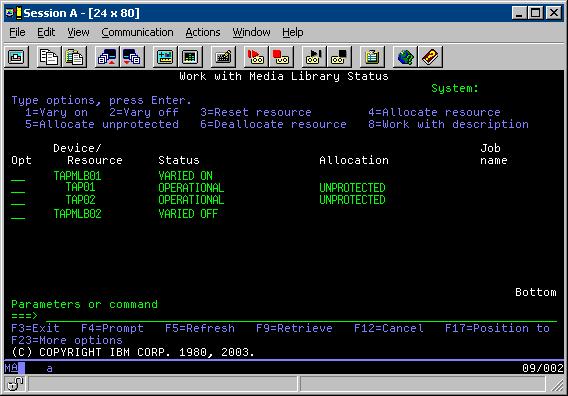This screenshot has height=396, width=568.
Task: Click the Send File to Host icon
Action: coord(107,57)
